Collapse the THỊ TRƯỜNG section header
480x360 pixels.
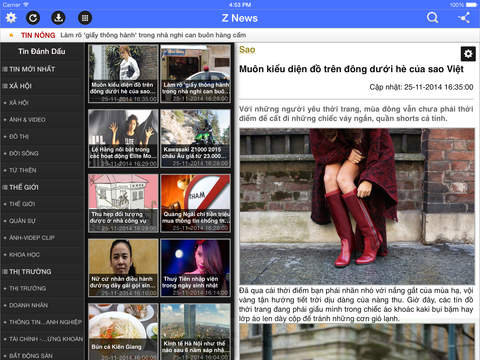pyautogui.click(x=42, y=272)
